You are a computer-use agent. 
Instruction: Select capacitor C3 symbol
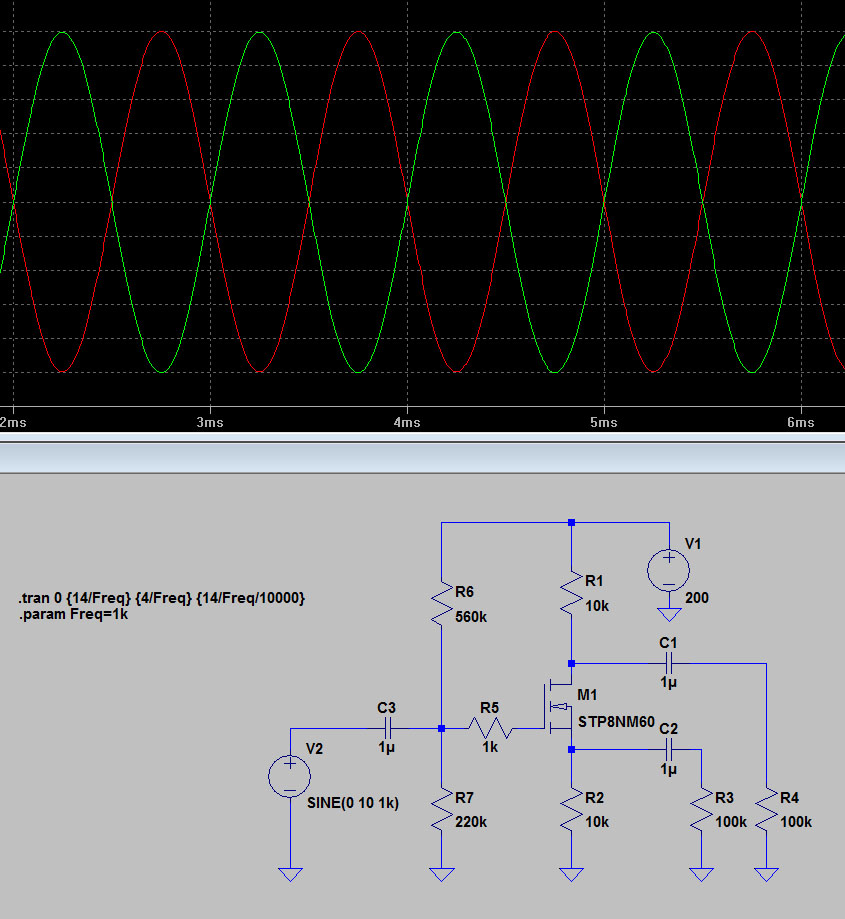click(x=387, y=729)
